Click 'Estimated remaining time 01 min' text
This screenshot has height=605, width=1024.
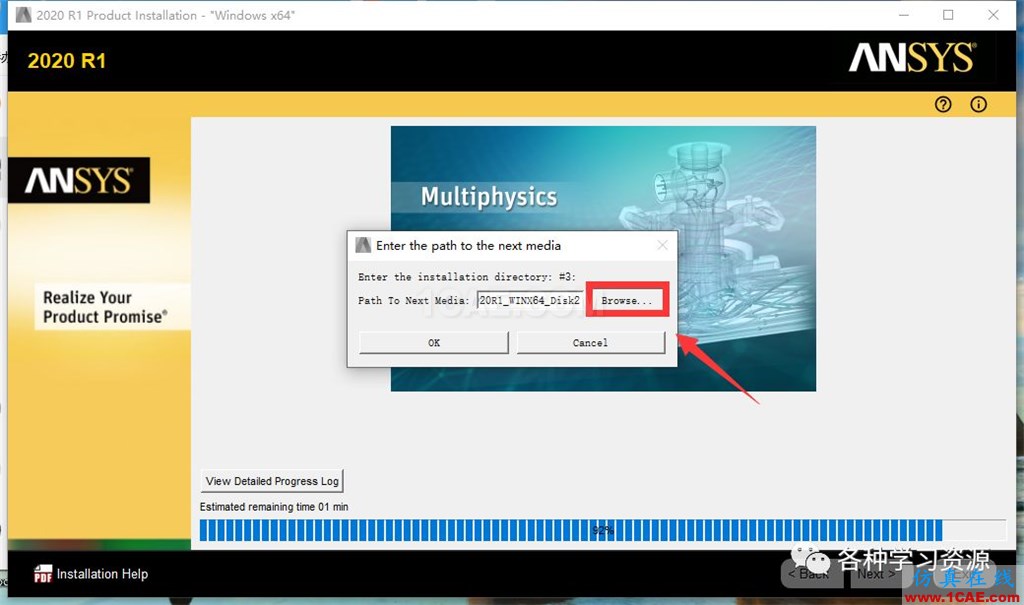coord(274,506)
